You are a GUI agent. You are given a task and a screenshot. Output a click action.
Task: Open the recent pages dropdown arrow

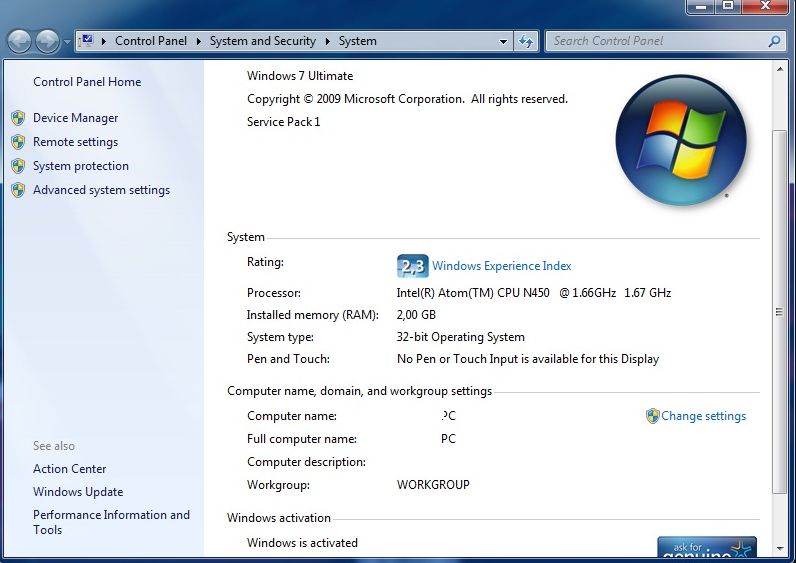pyautogui.click(x=67, y=42)
